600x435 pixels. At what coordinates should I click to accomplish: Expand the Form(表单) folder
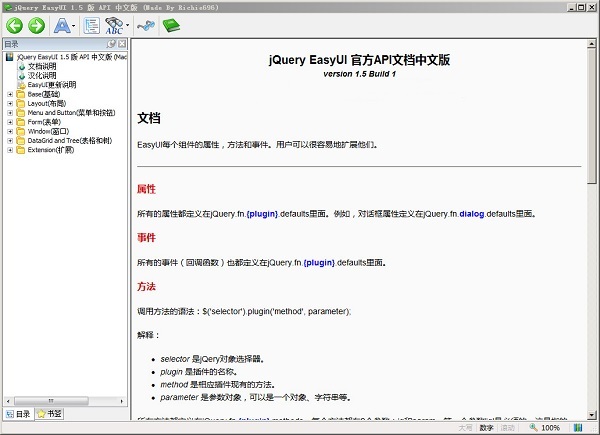[10, 122]
